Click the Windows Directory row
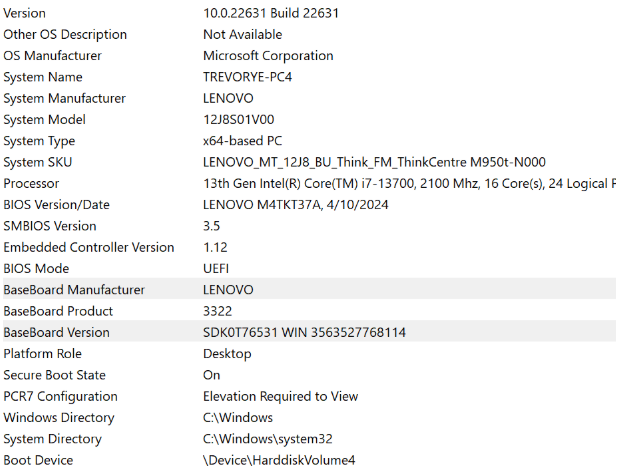Viewport: 618px width, 469px height. (x=59, y=418)
